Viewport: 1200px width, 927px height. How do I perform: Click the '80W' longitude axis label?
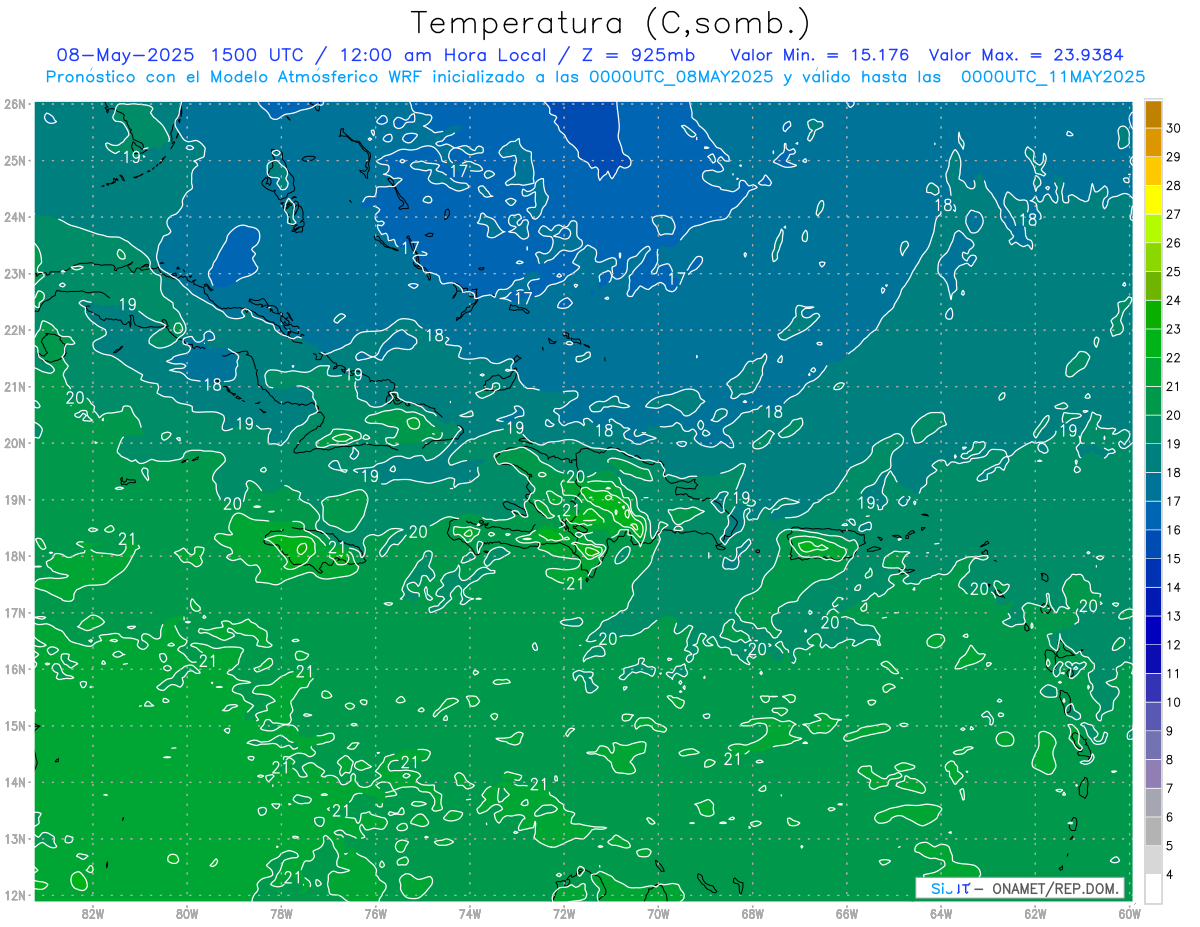click(187, 913)
